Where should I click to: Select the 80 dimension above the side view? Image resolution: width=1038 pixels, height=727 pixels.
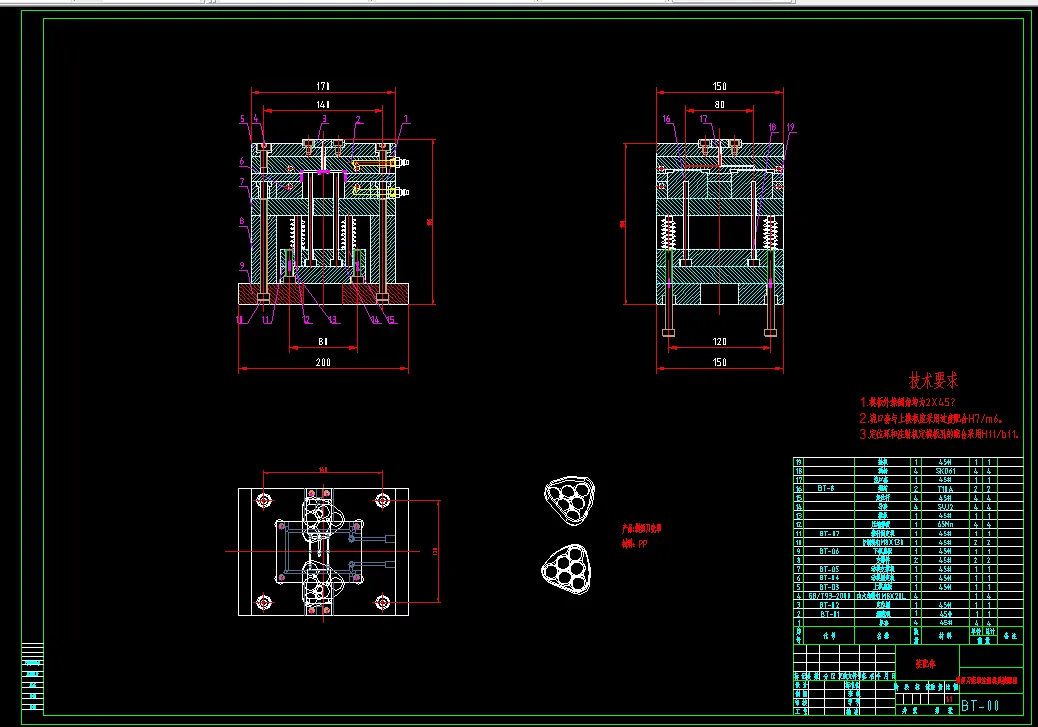[720, 105]
